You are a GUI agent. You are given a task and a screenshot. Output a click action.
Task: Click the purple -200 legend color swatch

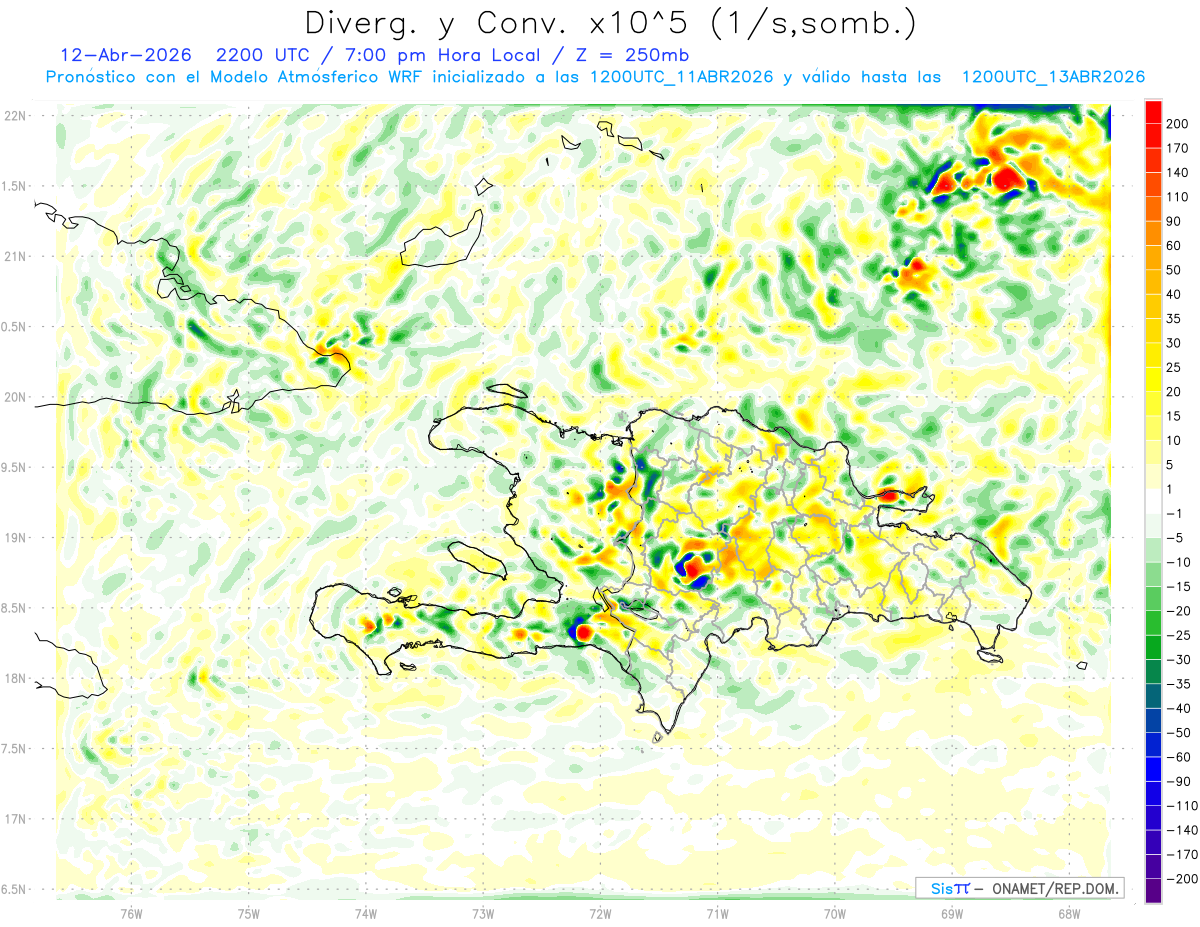click(x=1153, y=891)
